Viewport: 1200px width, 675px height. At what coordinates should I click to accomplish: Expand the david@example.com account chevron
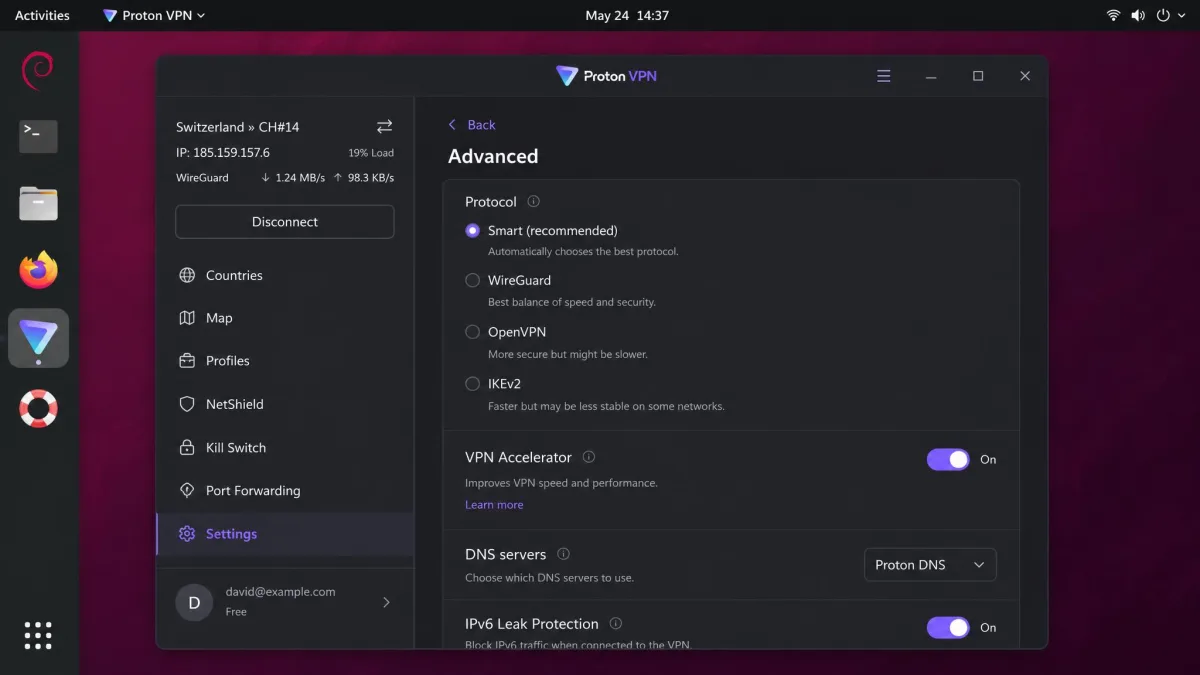point(386,602)
